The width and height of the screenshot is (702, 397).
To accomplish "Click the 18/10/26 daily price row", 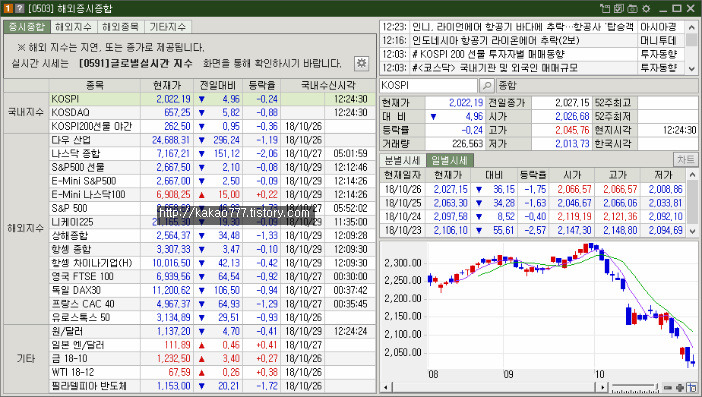I will (533, 189).
